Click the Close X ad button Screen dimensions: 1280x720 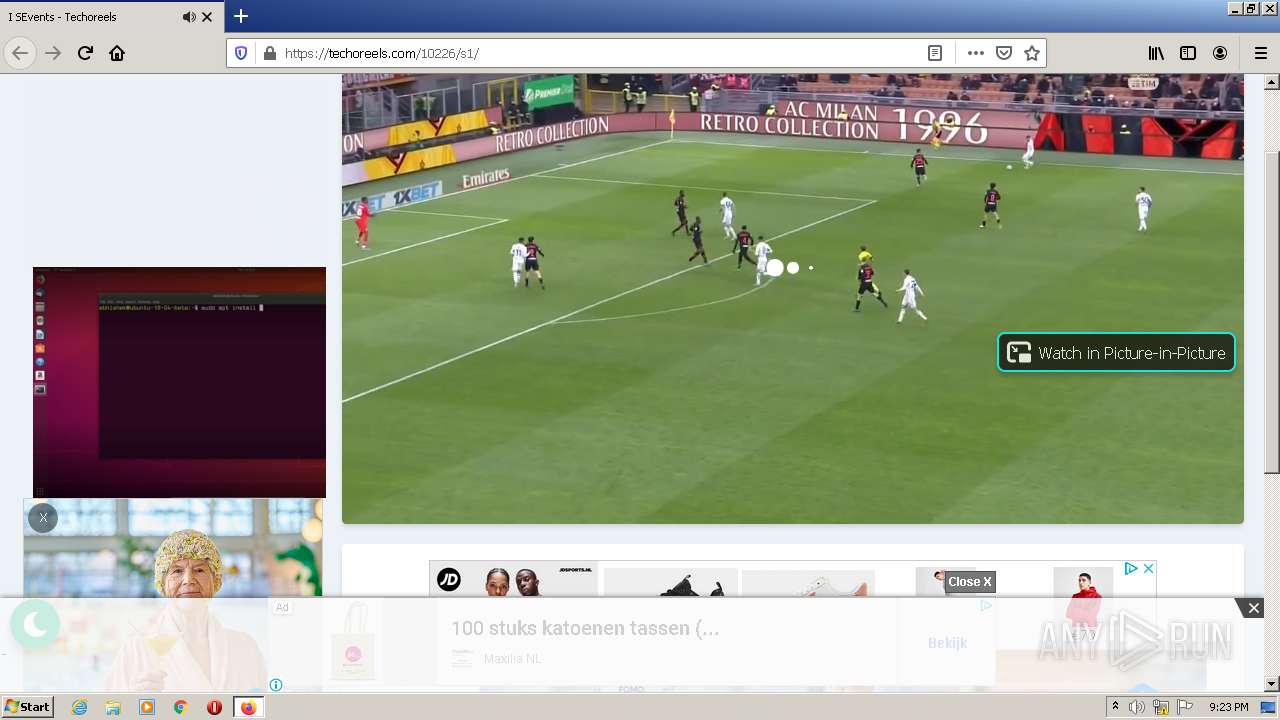point(970,582)
